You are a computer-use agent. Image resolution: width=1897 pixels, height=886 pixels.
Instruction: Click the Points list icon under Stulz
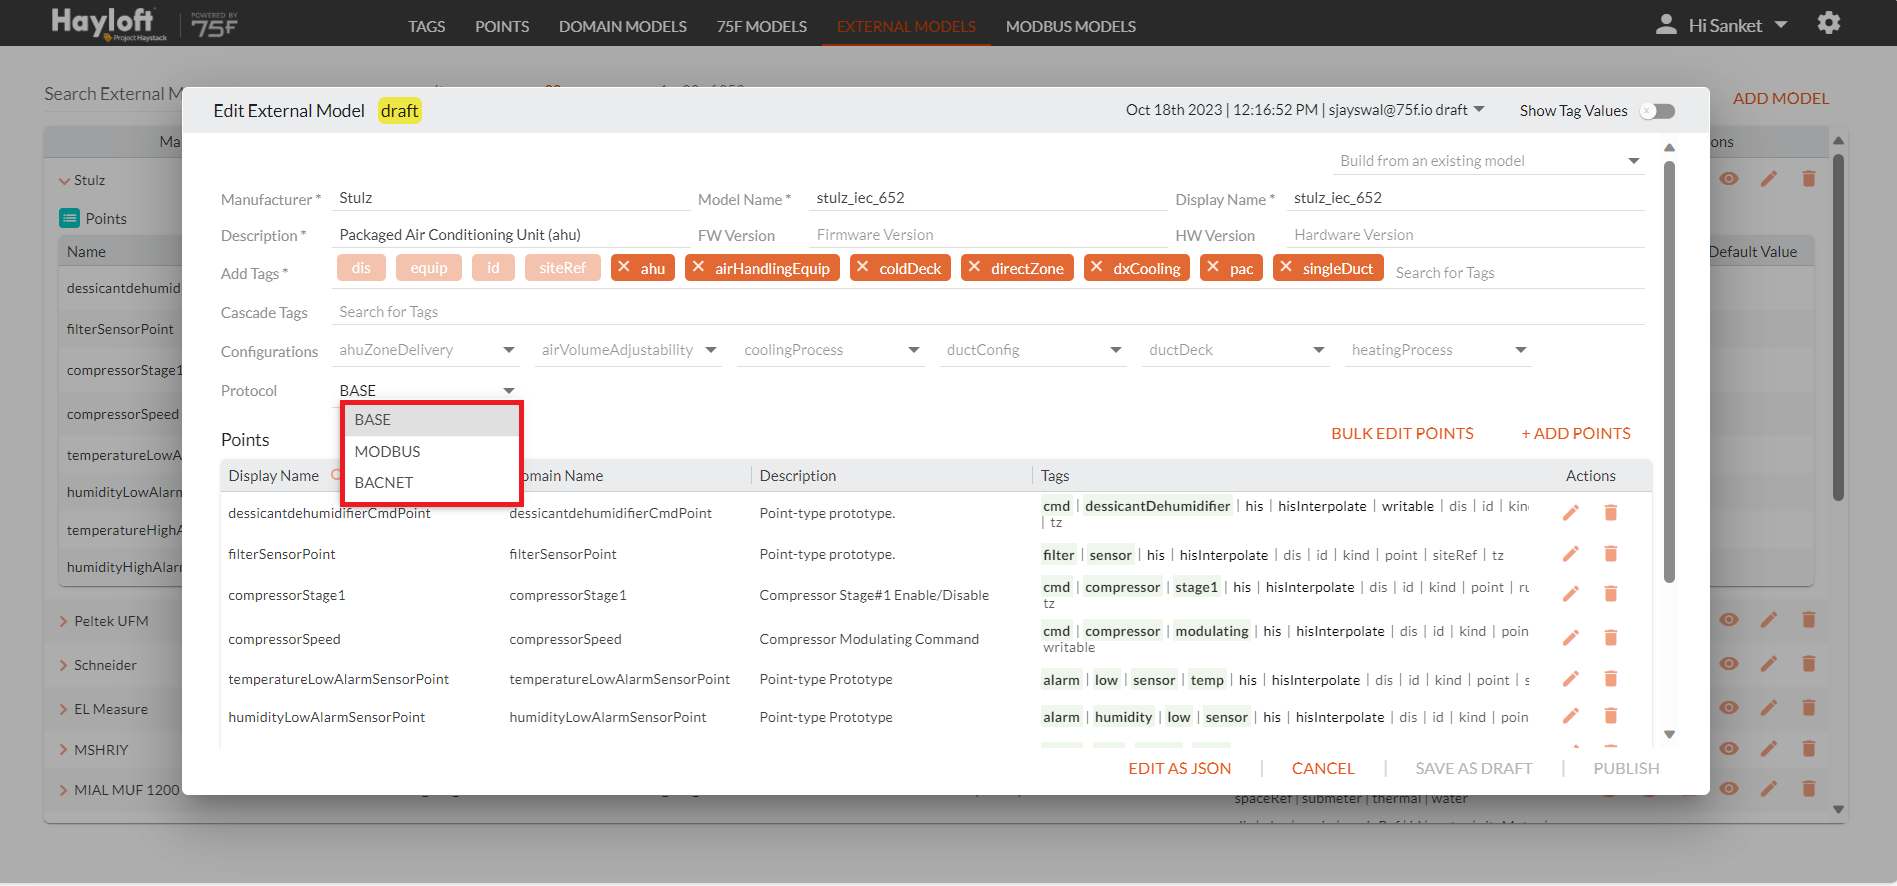(69, 218)
